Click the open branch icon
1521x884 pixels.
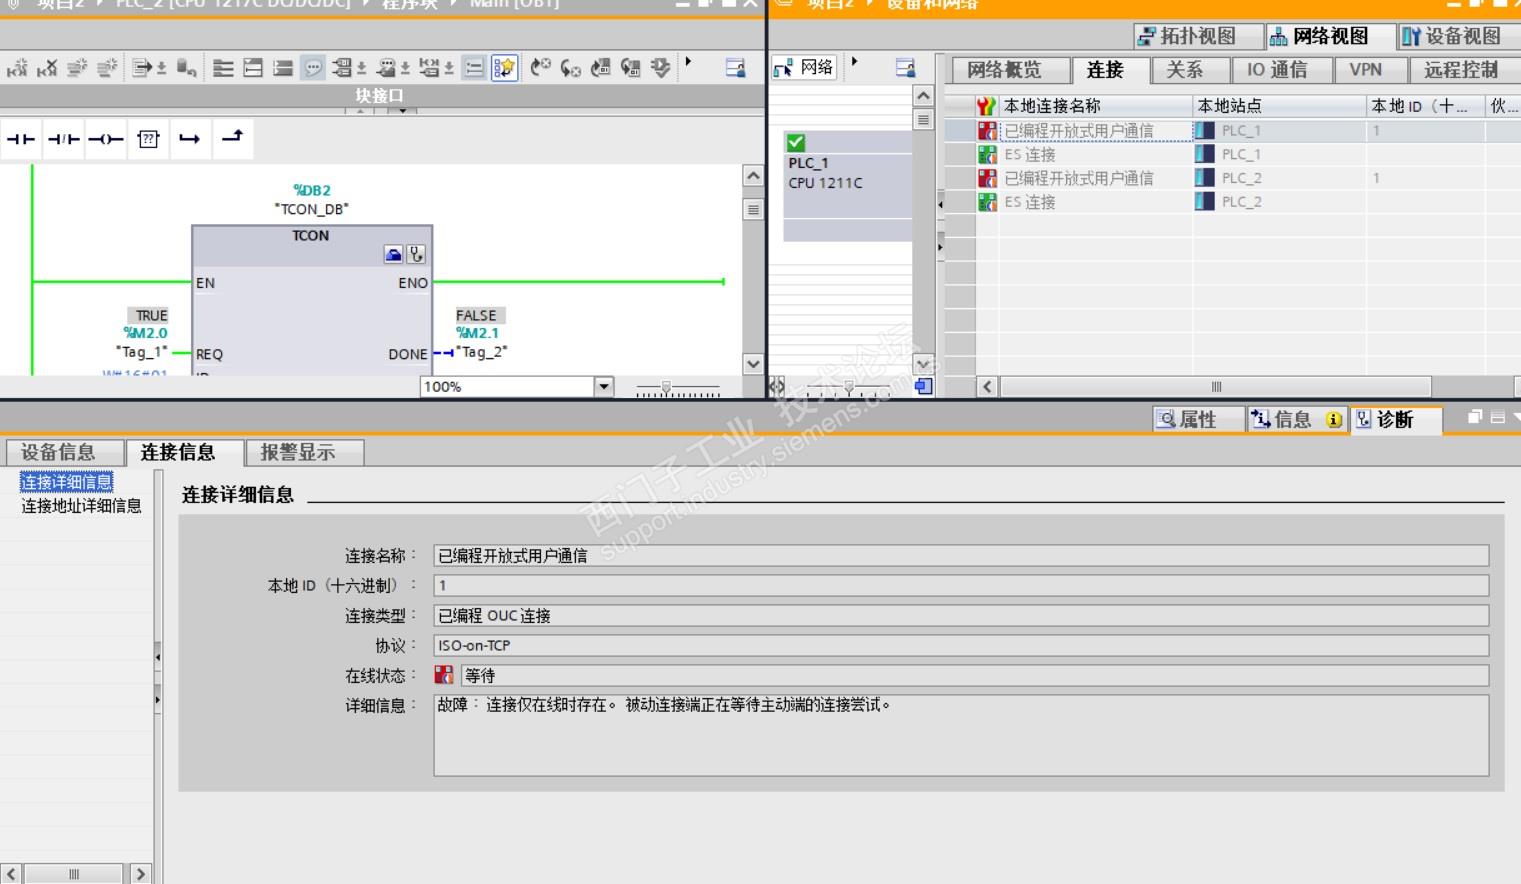pyautogui.click(x=189, y=139)
